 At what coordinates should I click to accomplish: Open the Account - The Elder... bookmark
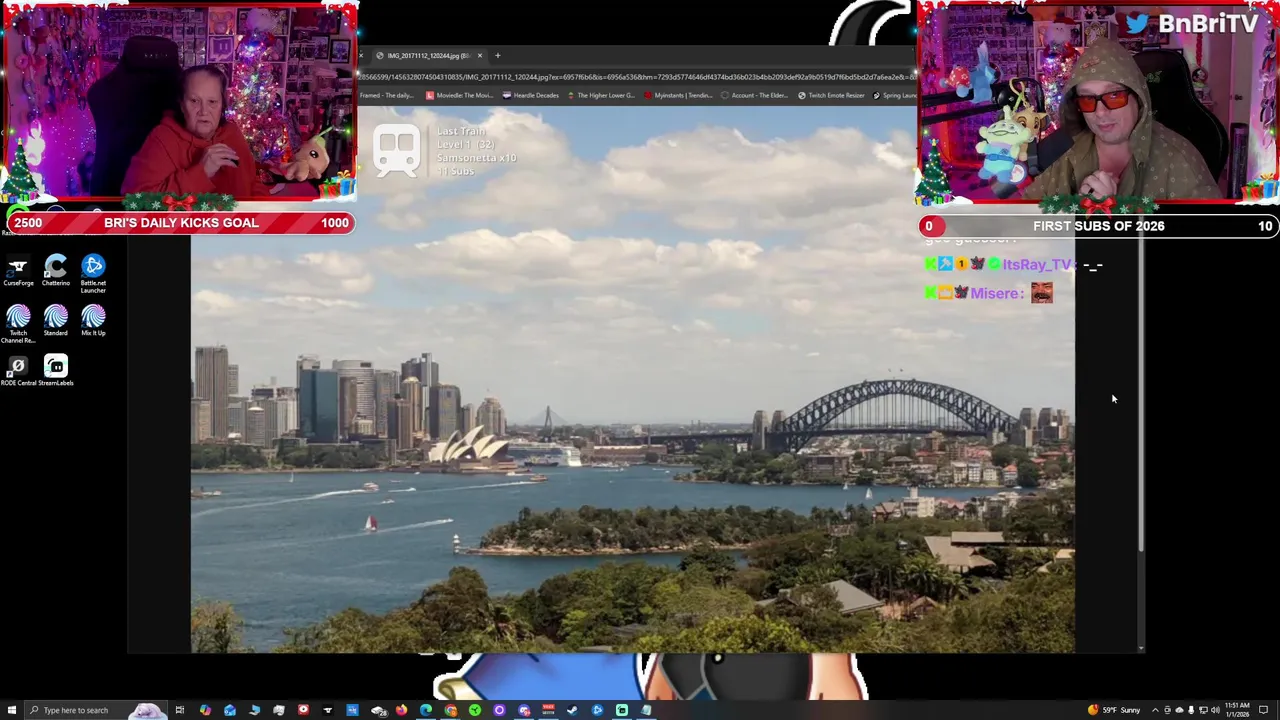[x=754, y=96]
